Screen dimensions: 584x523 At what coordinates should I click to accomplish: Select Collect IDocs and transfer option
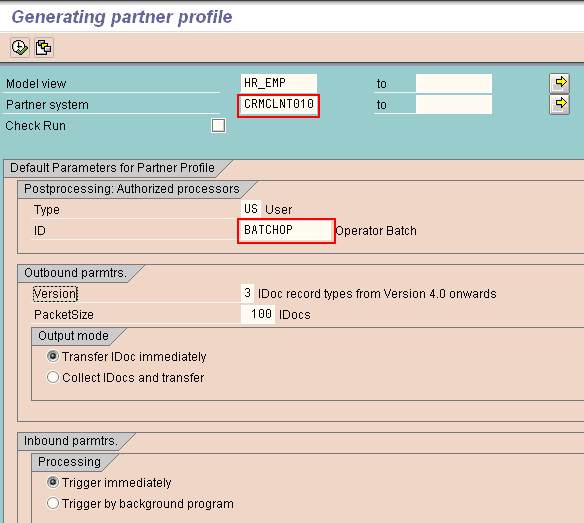coord(53,377)
